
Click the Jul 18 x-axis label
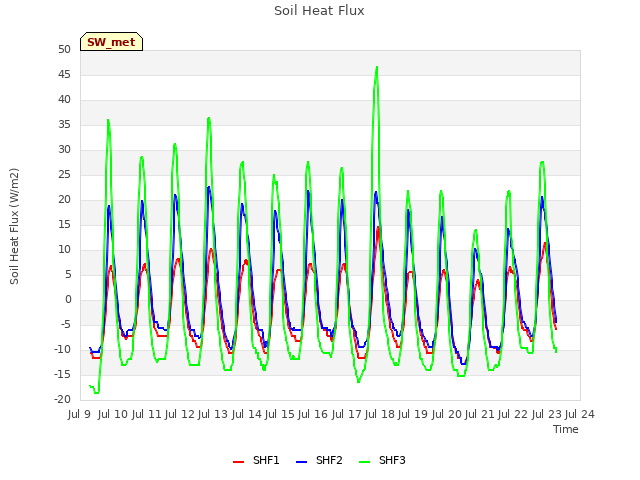point(380,414)
